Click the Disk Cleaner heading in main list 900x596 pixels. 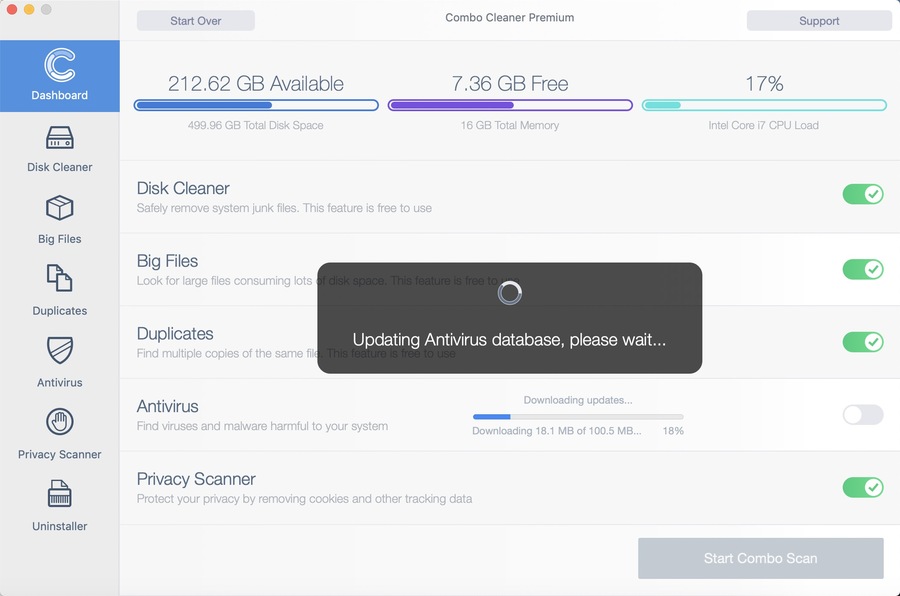click(x=183, y=188)
